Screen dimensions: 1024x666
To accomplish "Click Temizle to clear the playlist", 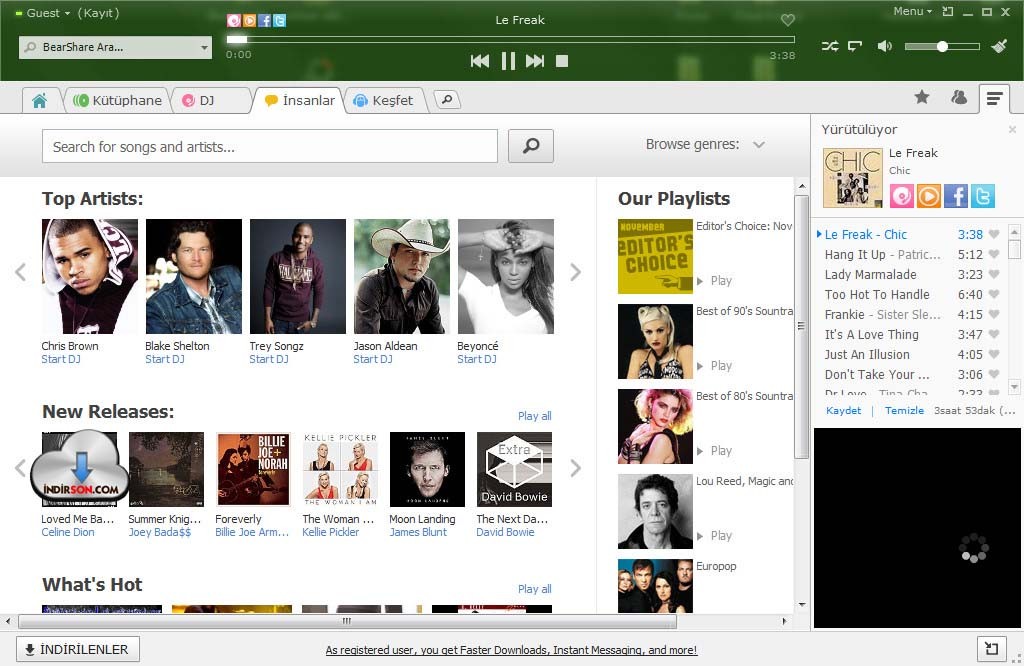I will point(904,411).
